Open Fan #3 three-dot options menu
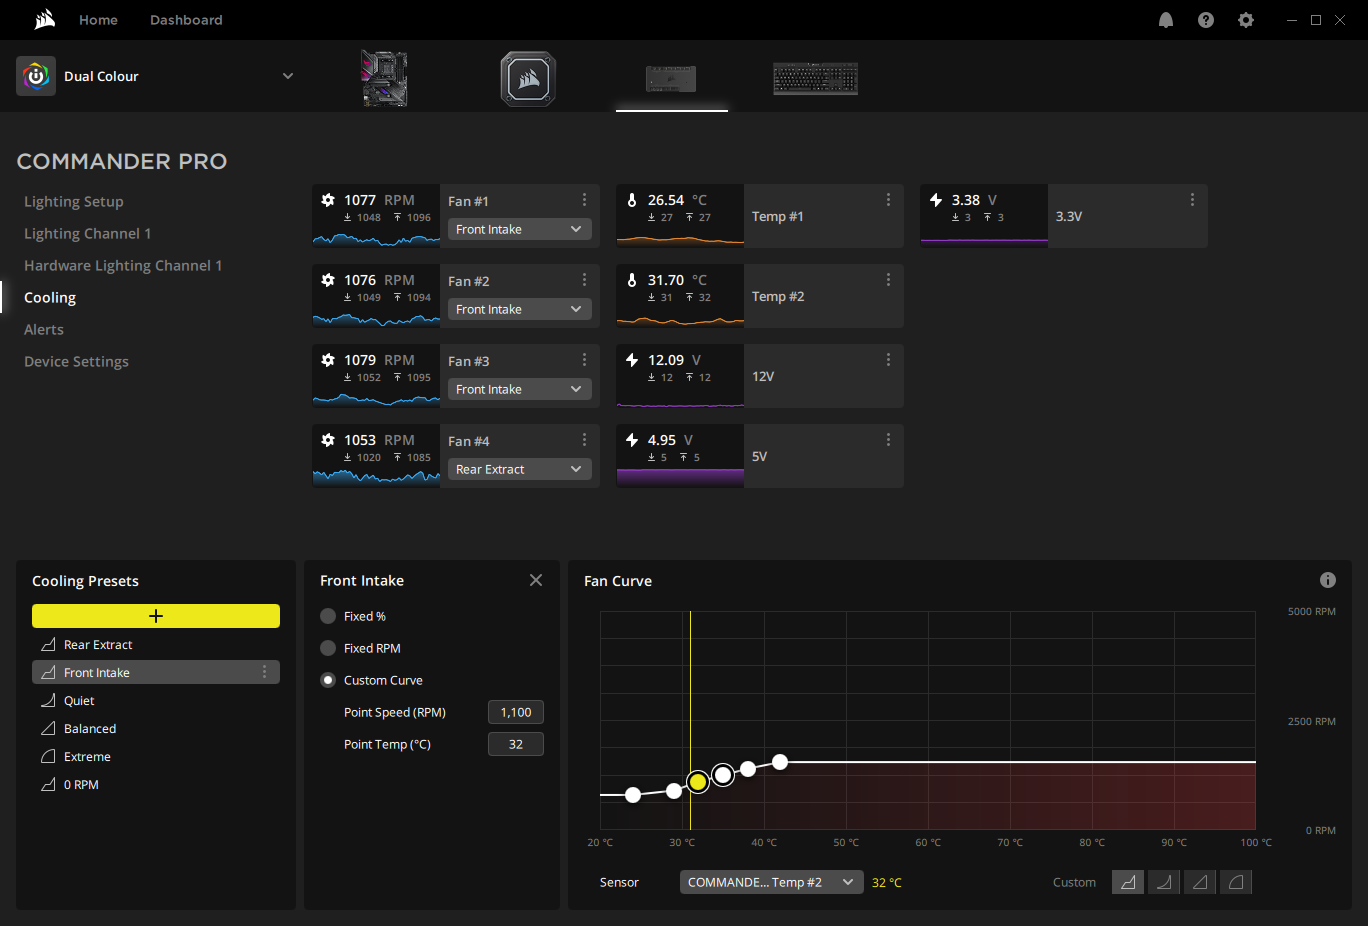This screenshot has height=926, width=1368. pyautogui.click(x=584, y=360)
